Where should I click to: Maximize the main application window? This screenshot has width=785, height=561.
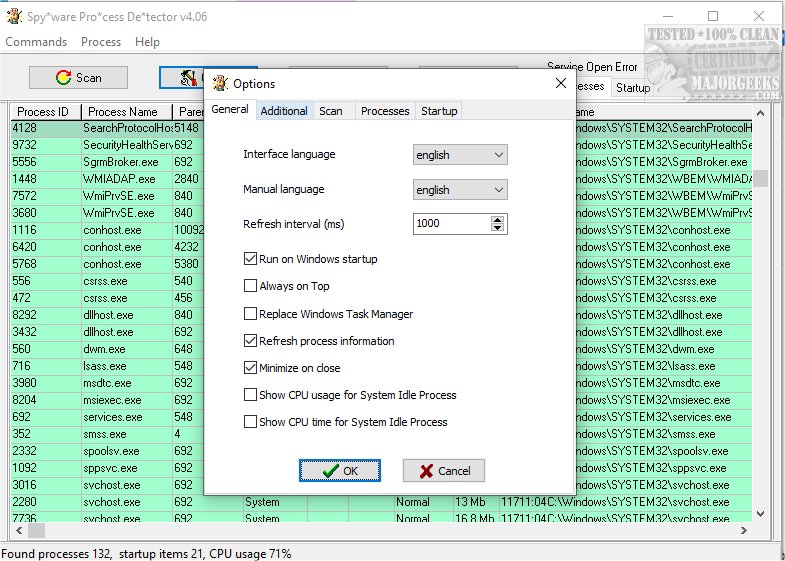(713, 16)
